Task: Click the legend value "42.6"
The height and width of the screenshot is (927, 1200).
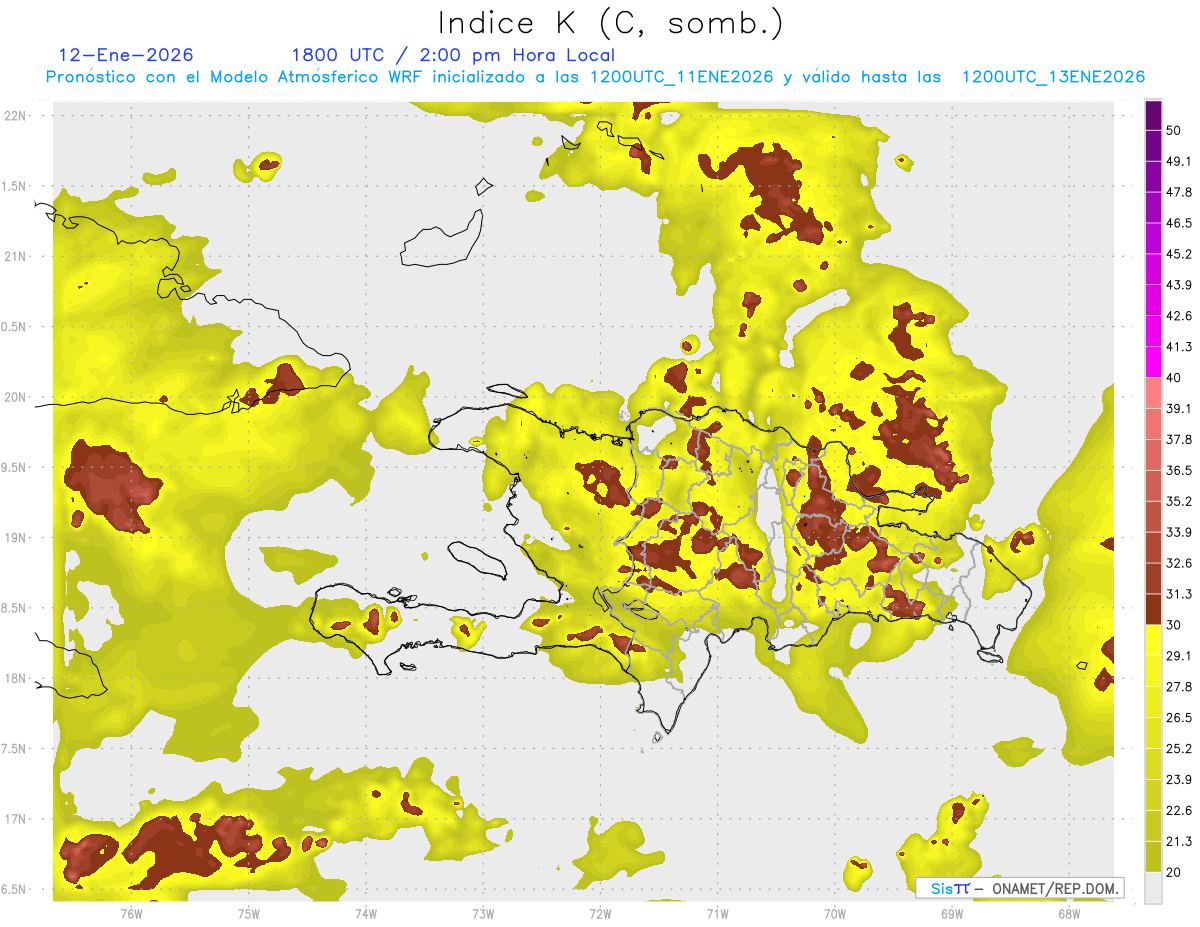Action: (x=1179, y=316)
